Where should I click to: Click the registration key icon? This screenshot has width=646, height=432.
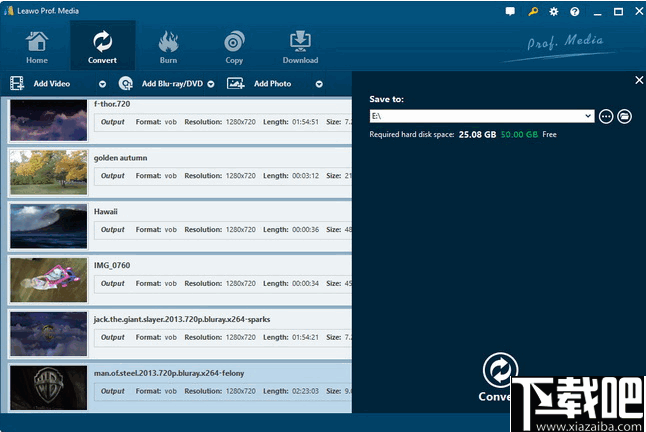coord(533,12)
